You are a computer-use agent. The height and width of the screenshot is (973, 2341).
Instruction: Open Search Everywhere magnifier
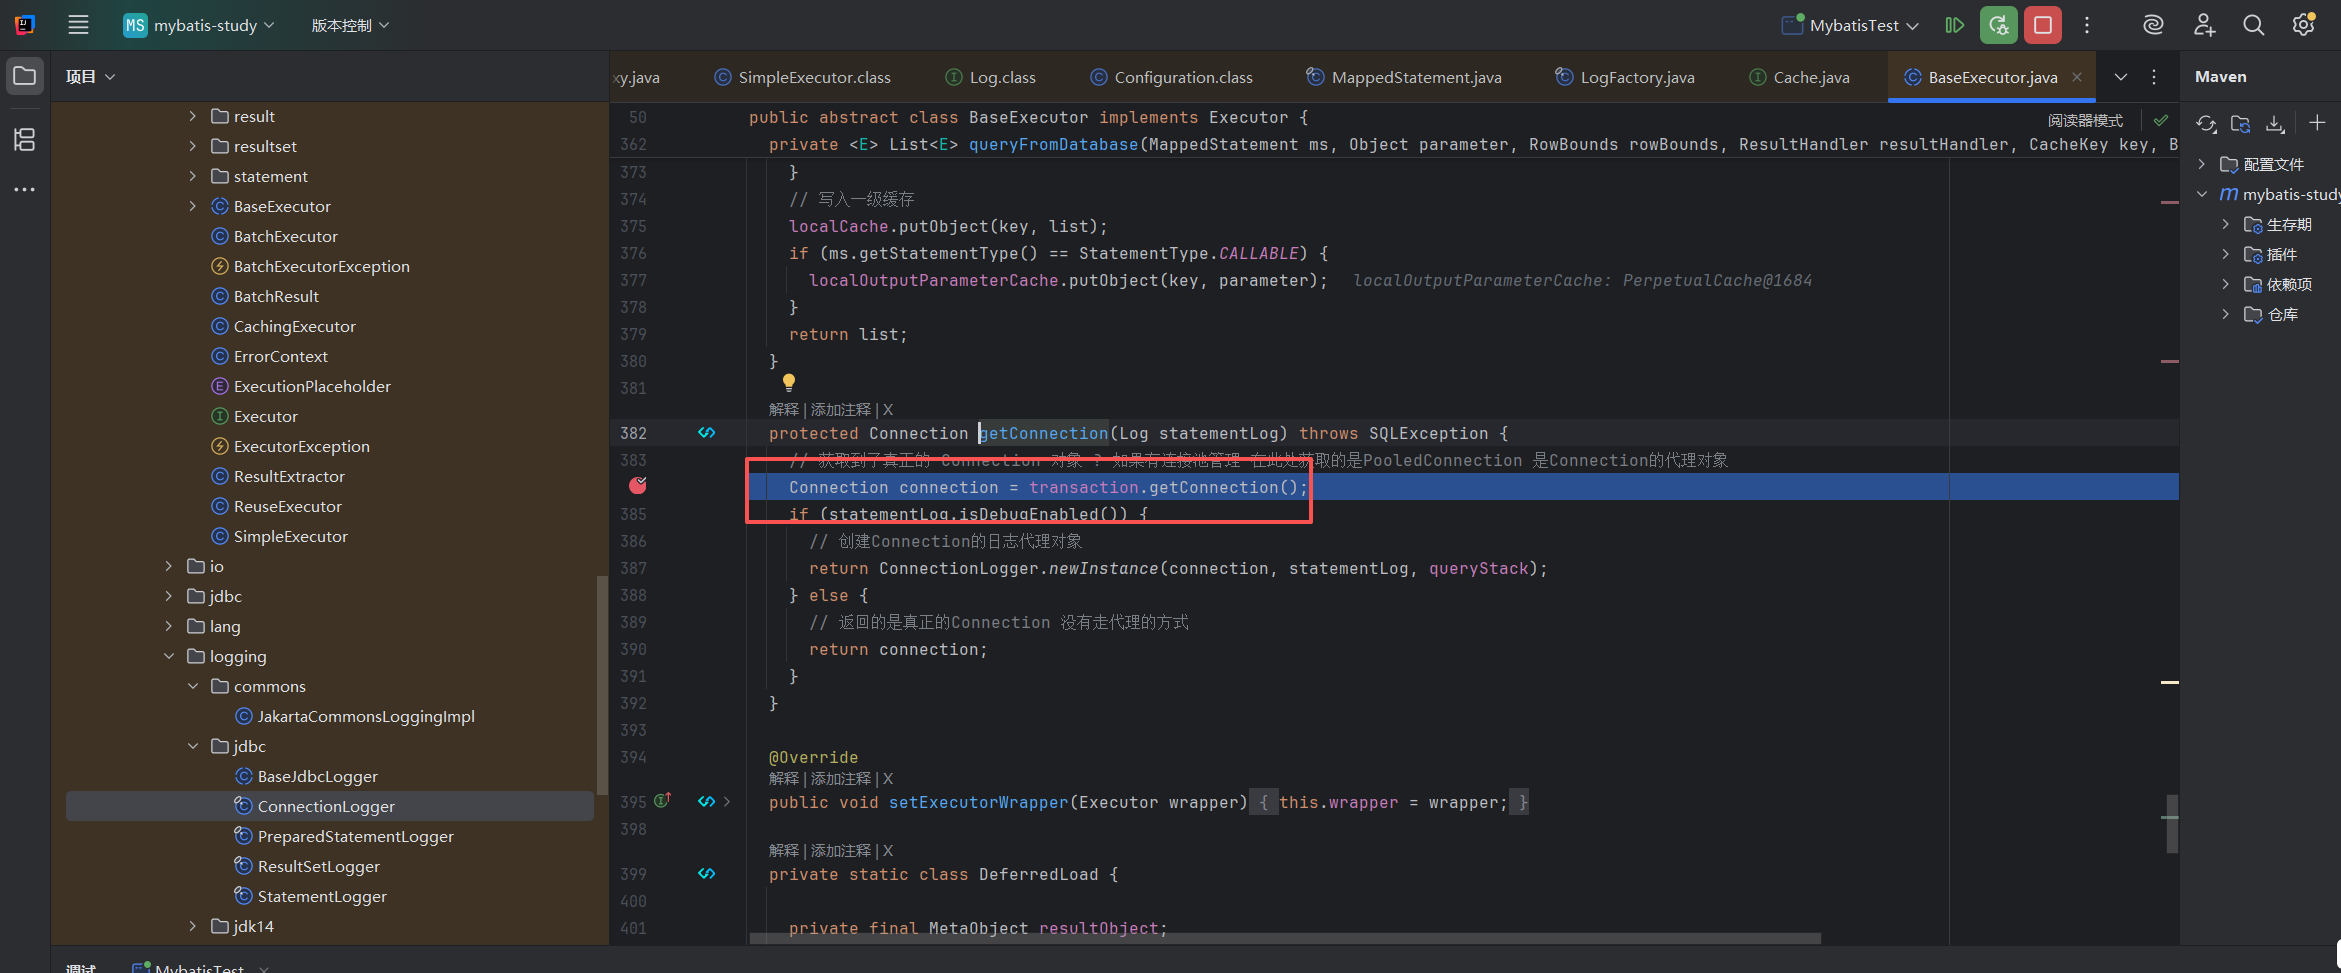pyautogui.click(x=2253, y=25)
